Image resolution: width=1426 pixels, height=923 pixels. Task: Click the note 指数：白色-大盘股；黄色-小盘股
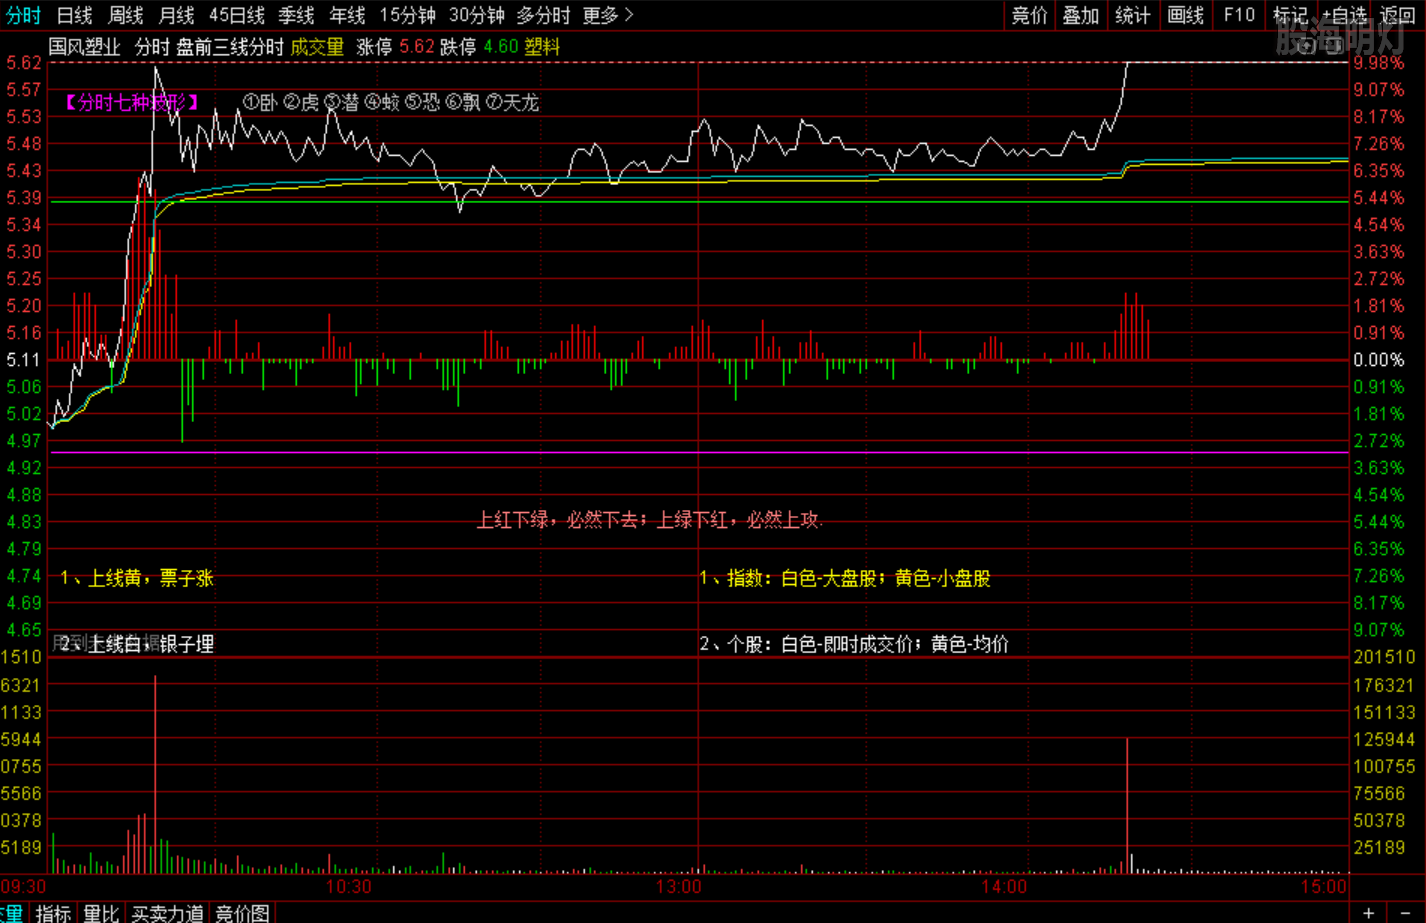click(x=845, y=578)
